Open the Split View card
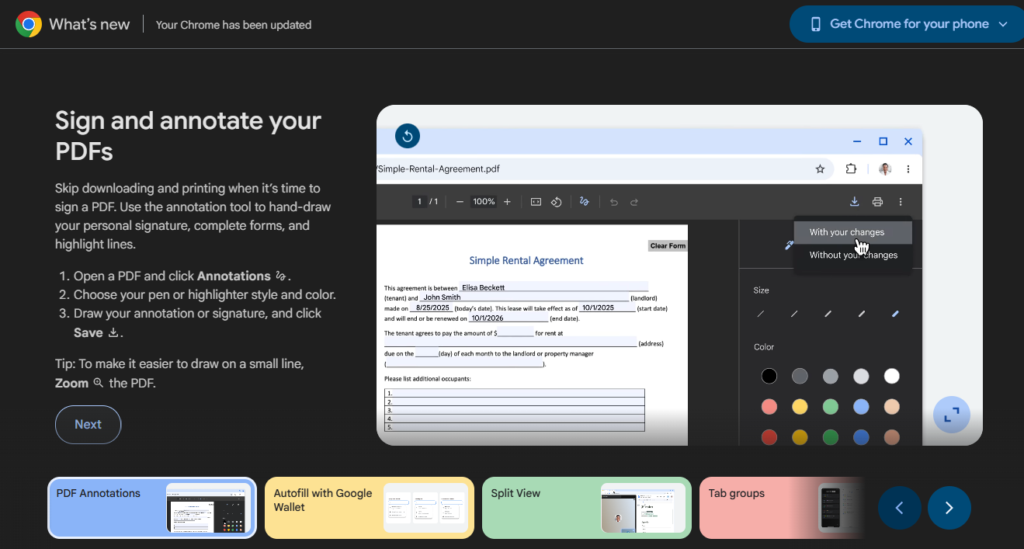The height and width of the screenshot is (549, 1024). [586, 508]
